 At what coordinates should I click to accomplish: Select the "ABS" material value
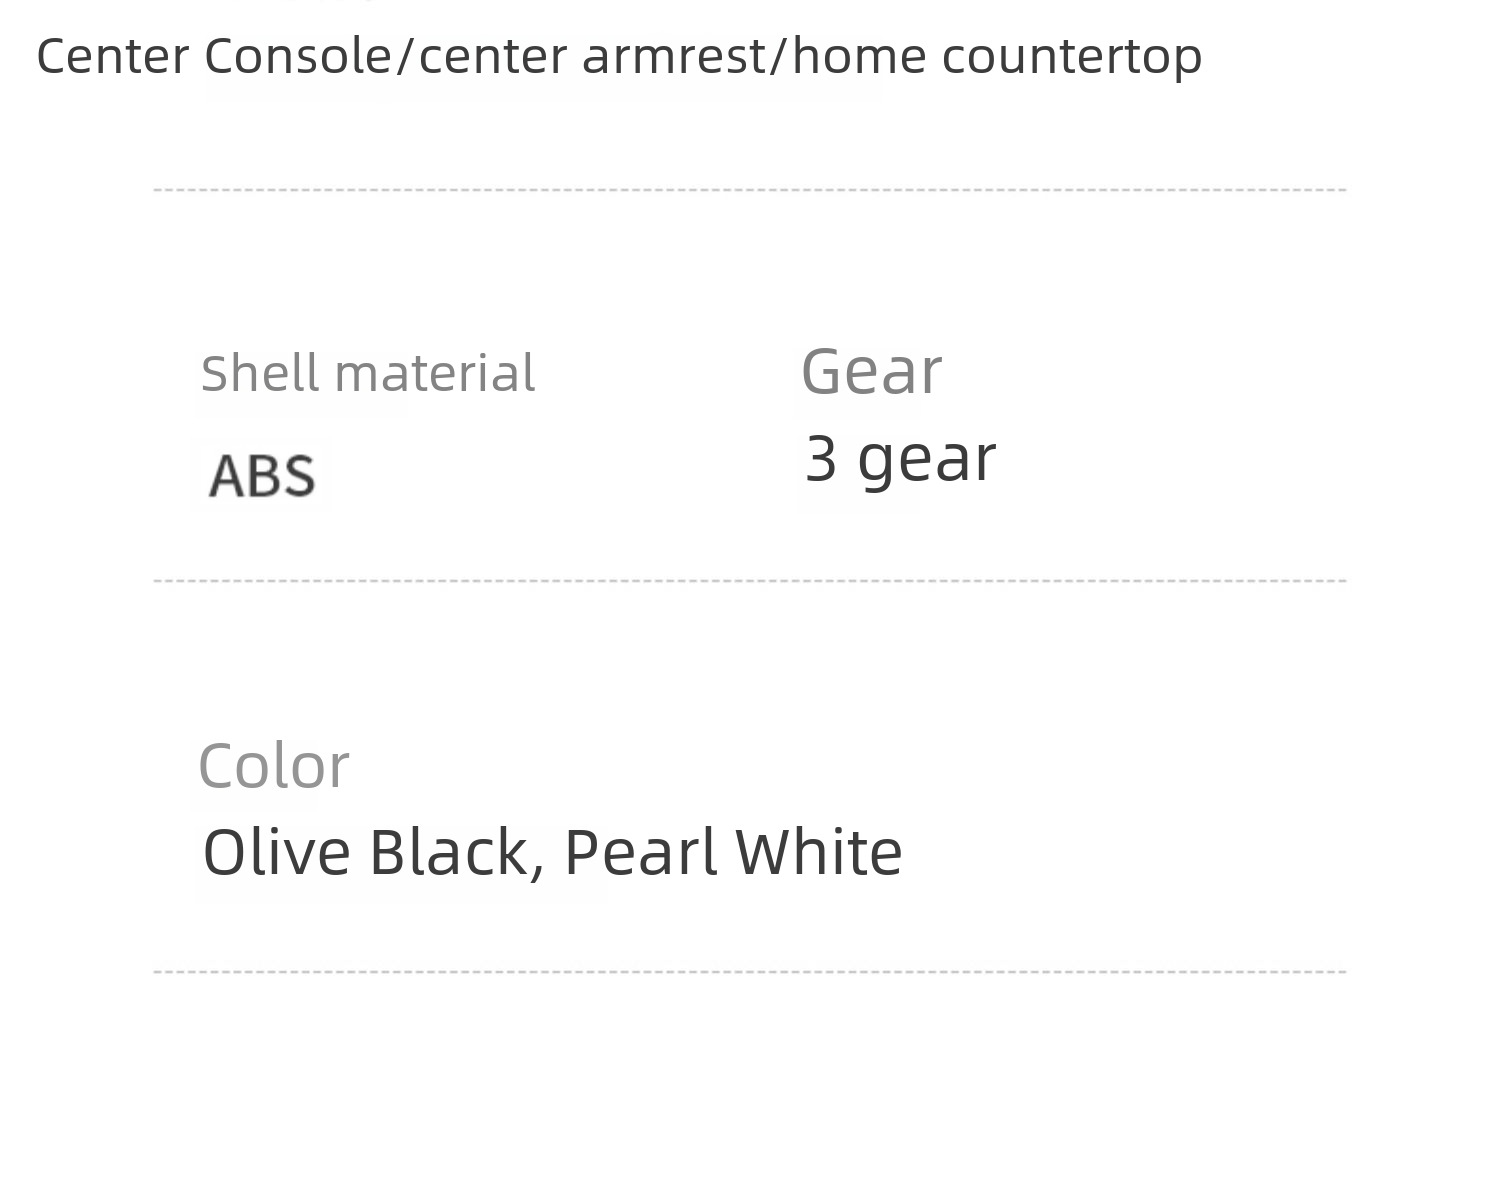[x=262, y=475]
